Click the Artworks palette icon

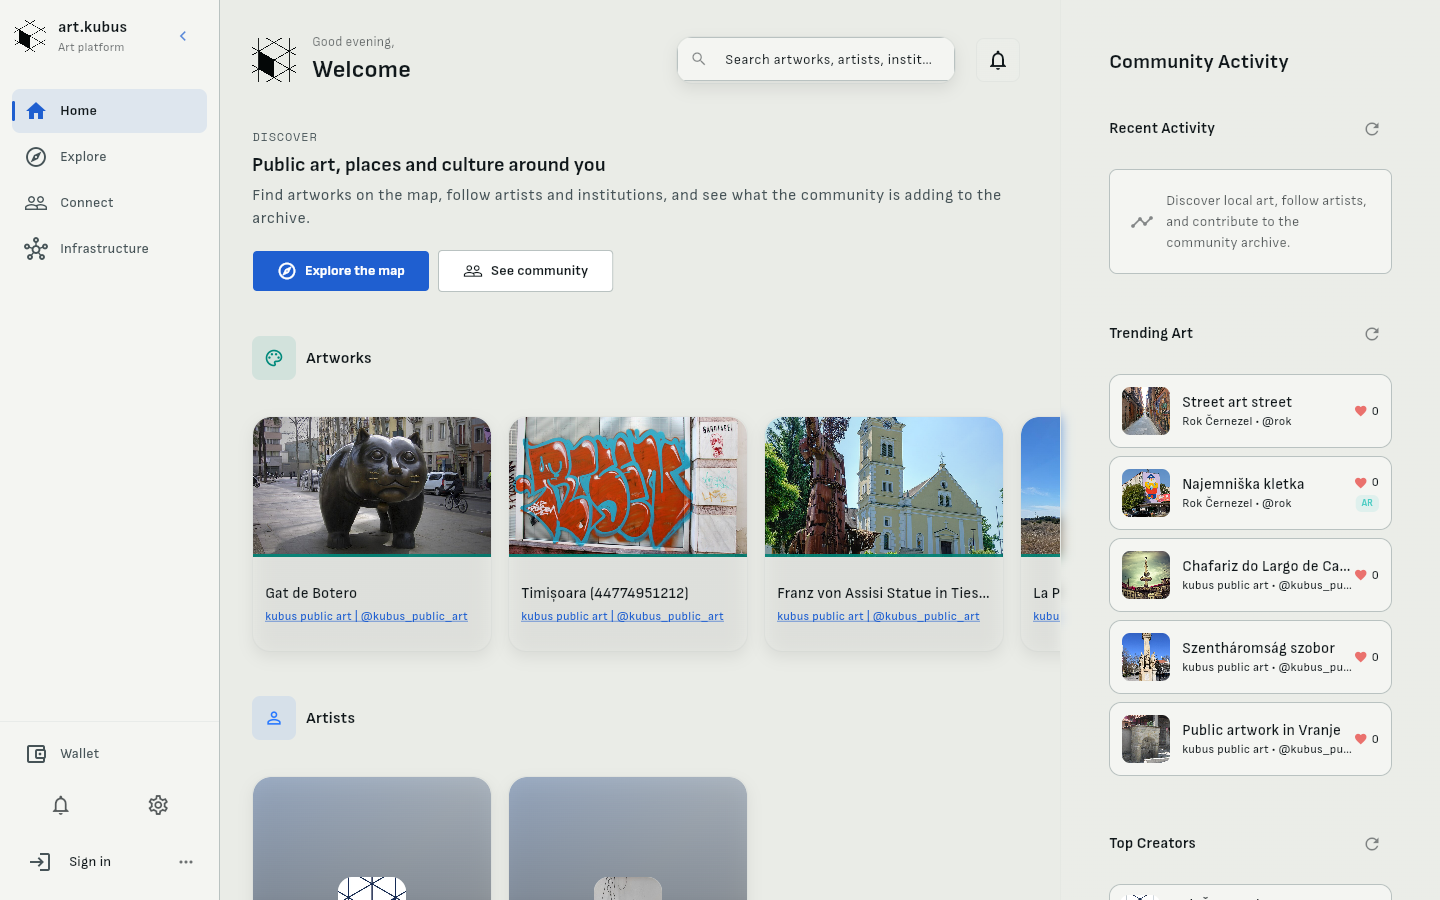click(274, 358)
